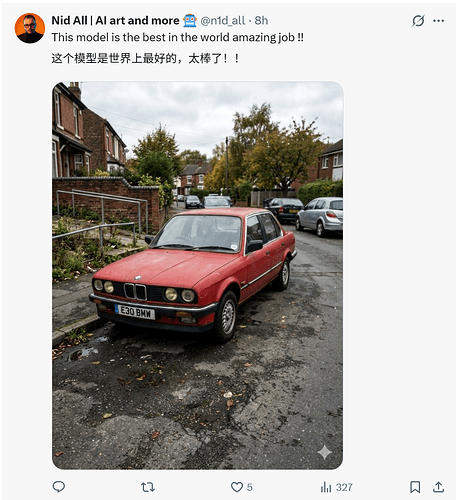The height and width of the screenshot is (500, 456).
Task: Click the English tweet text line
Action: [x=177, y=37]
